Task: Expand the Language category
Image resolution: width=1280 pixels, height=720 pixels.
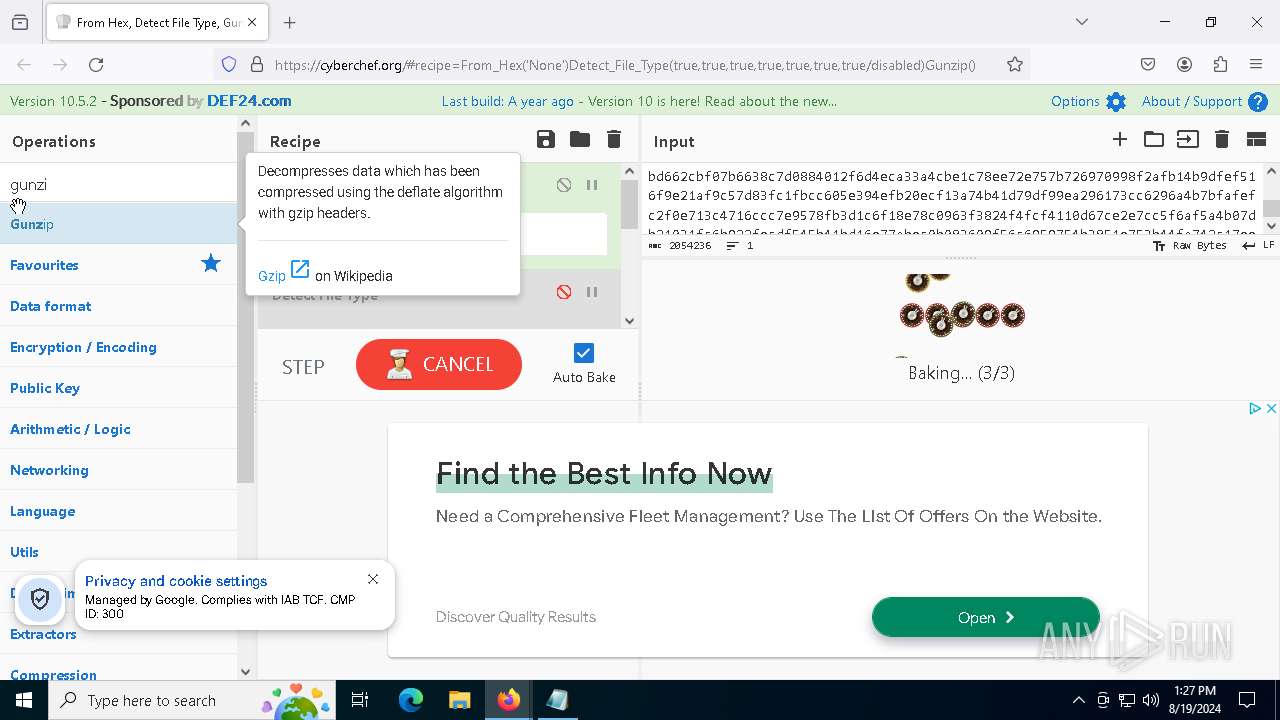Action: [x=119, y=511]
